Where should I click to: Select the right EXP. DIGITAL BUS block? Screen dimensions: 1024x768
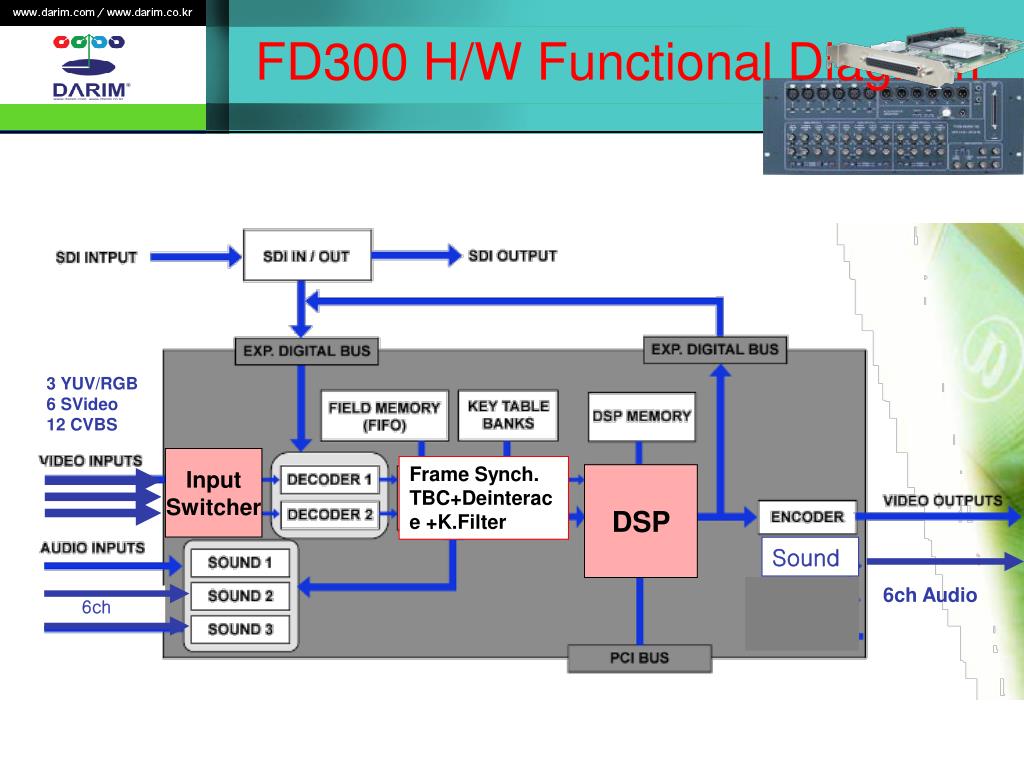(714, 349)
